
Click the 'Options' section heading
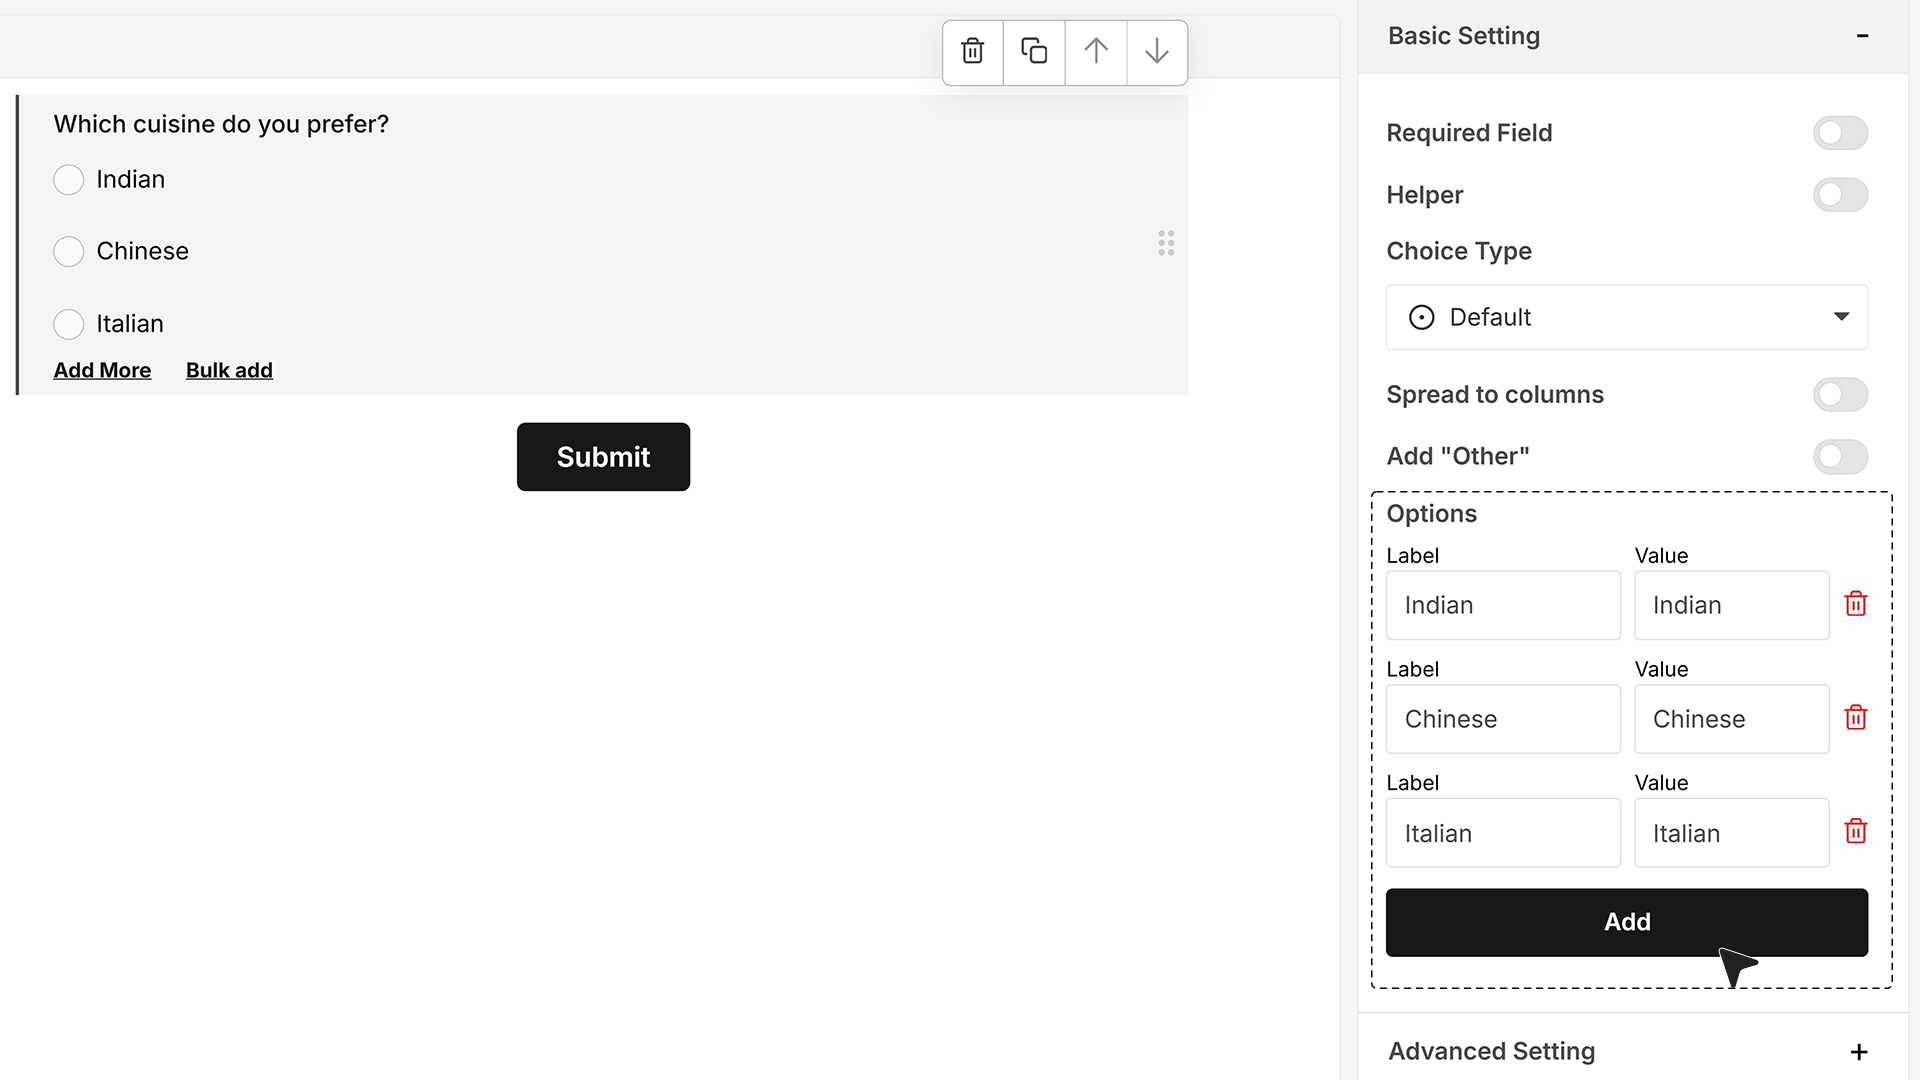click(x=1431, y=514)
